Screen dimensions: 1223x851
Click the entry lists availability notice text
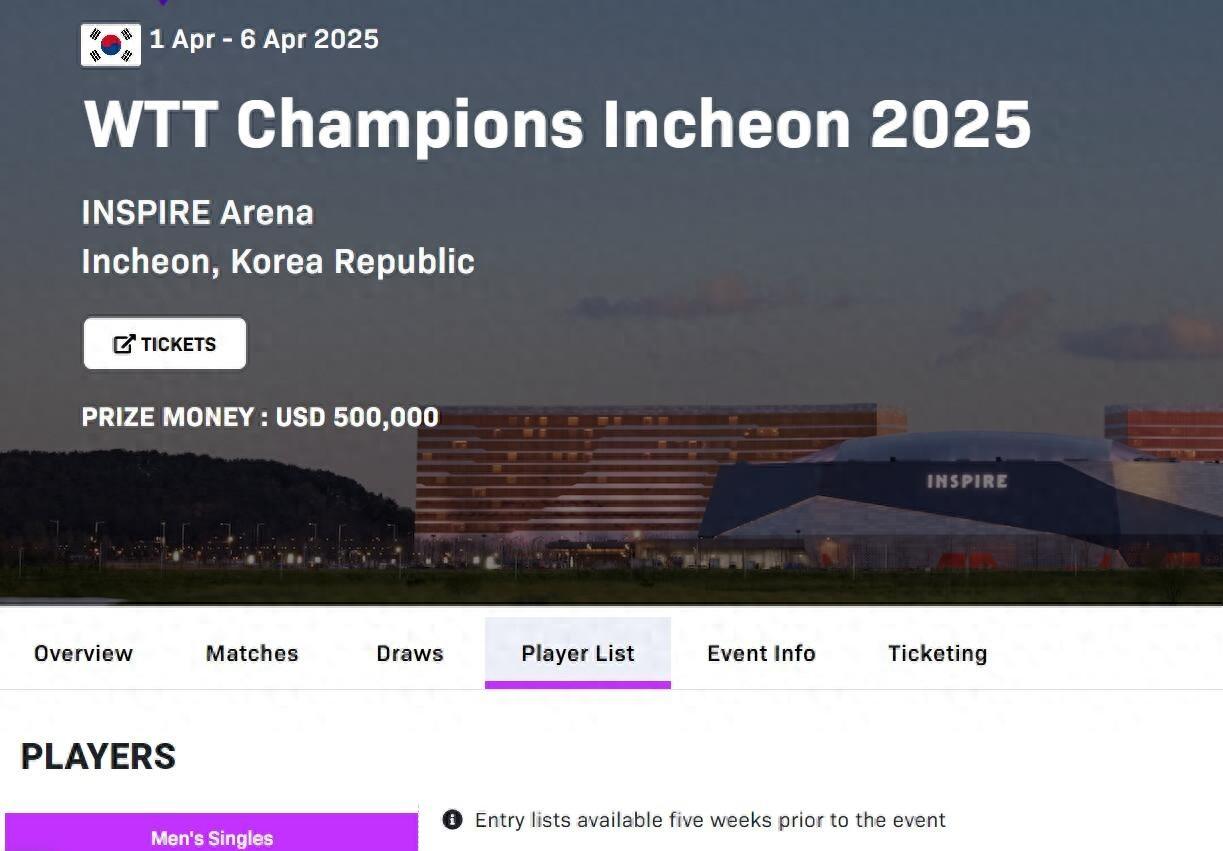[x=709, y=820]
